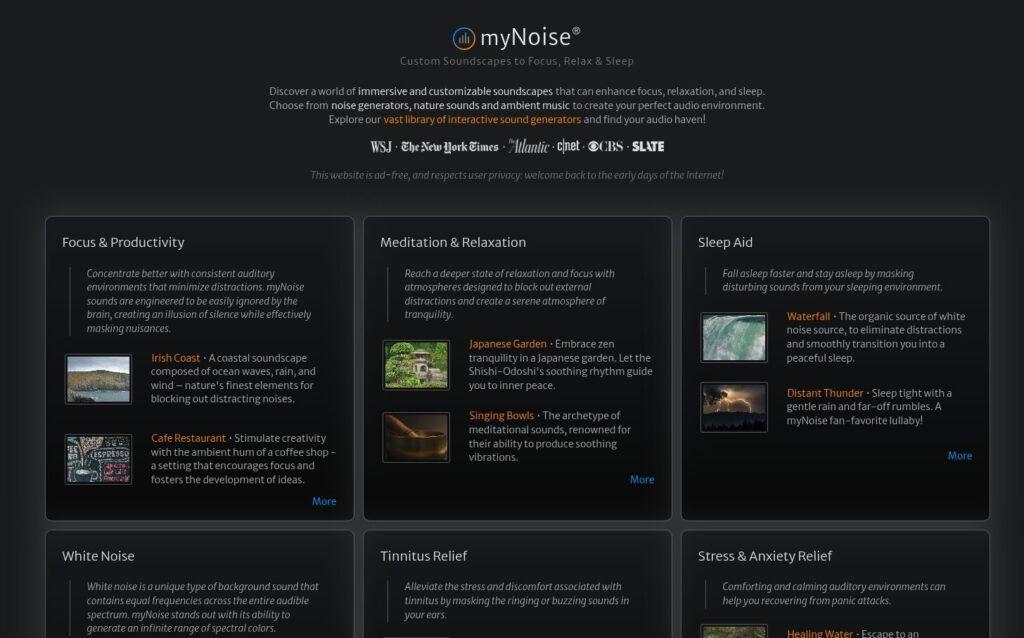Click the Reach a deeper state quote text
1024x638 pixels.
(x=509, y=294)
